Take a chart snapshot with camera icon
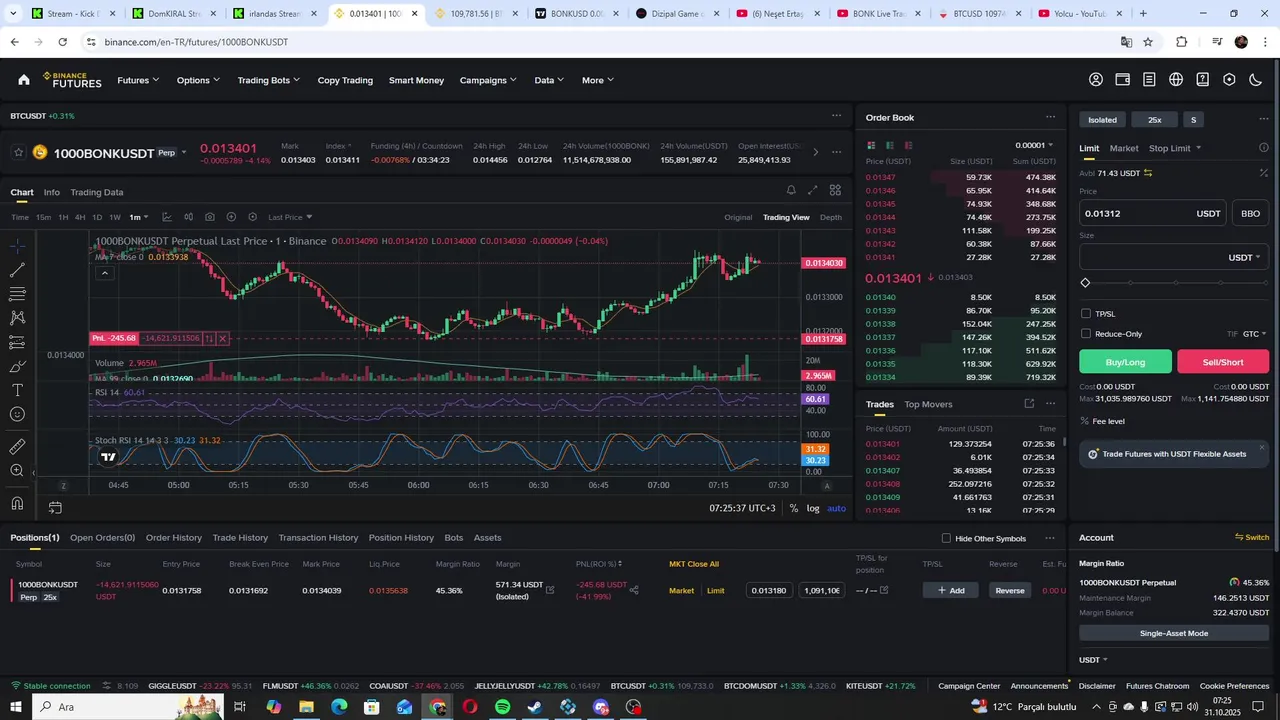Viewport: 1280px width, 720px height. [x=209, y=217]
